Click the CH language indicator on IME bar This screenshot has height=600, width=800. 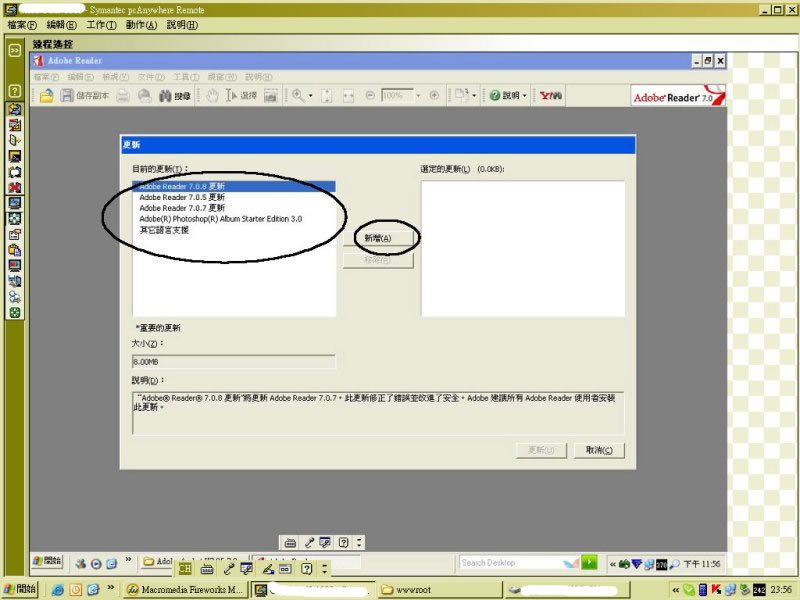point(185,568)
